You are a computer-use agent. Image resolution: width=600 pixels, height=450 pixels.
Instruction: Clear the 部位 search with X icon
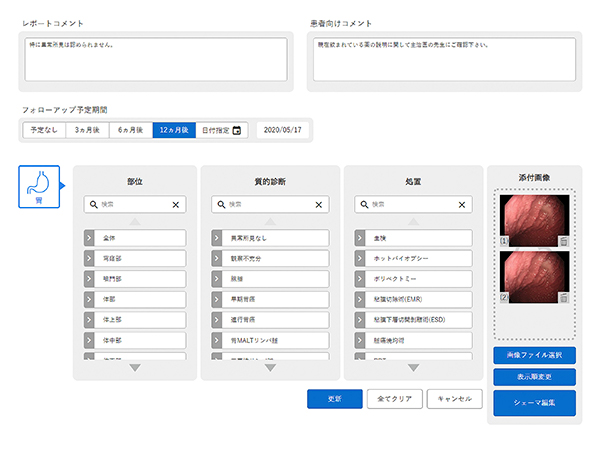[176, 204]
